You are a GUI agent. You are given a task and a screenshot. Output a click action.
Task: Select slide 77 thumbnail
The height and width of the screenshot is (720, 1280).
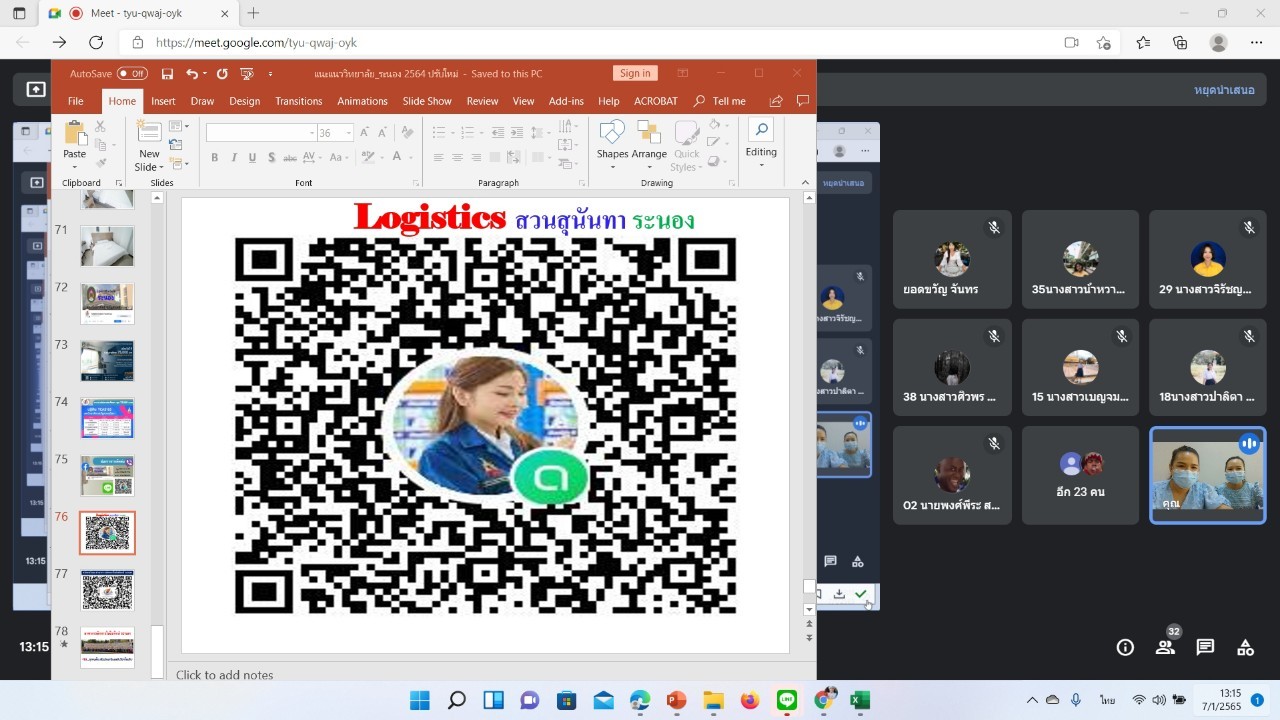click(107, 590)
